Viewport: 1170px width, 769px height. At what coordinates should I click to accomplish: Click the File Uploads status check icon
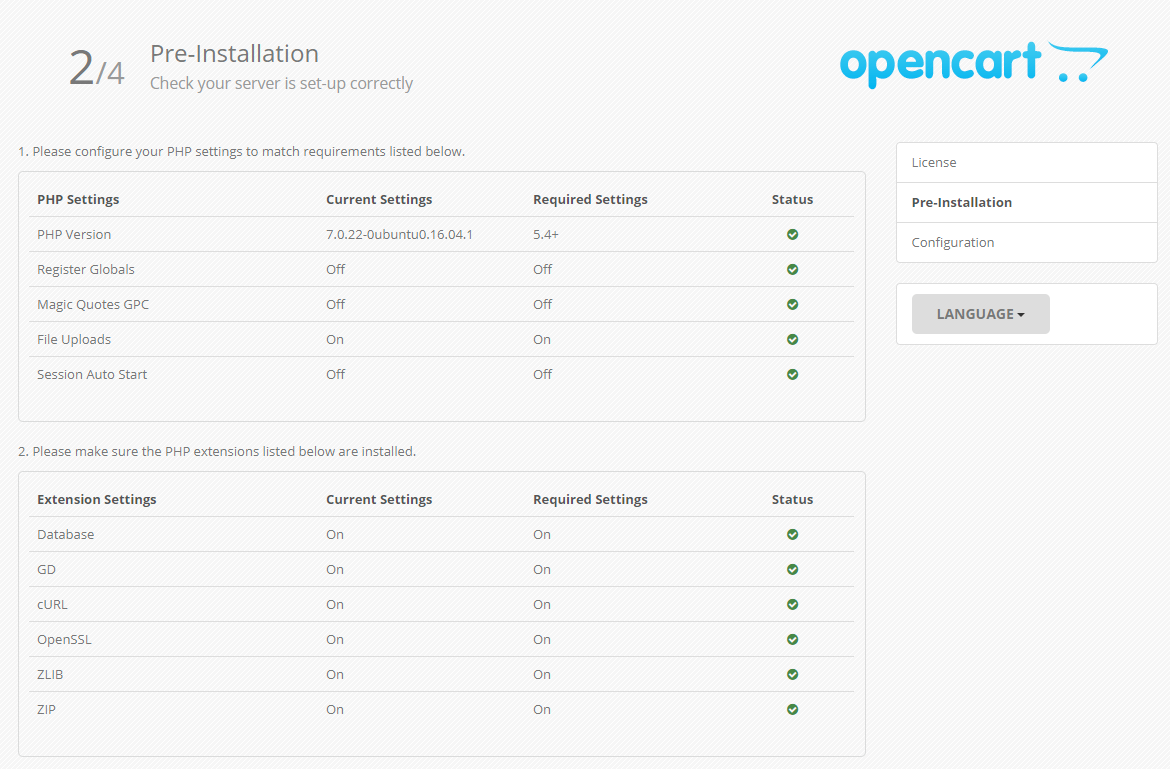[x=792, y=339]
